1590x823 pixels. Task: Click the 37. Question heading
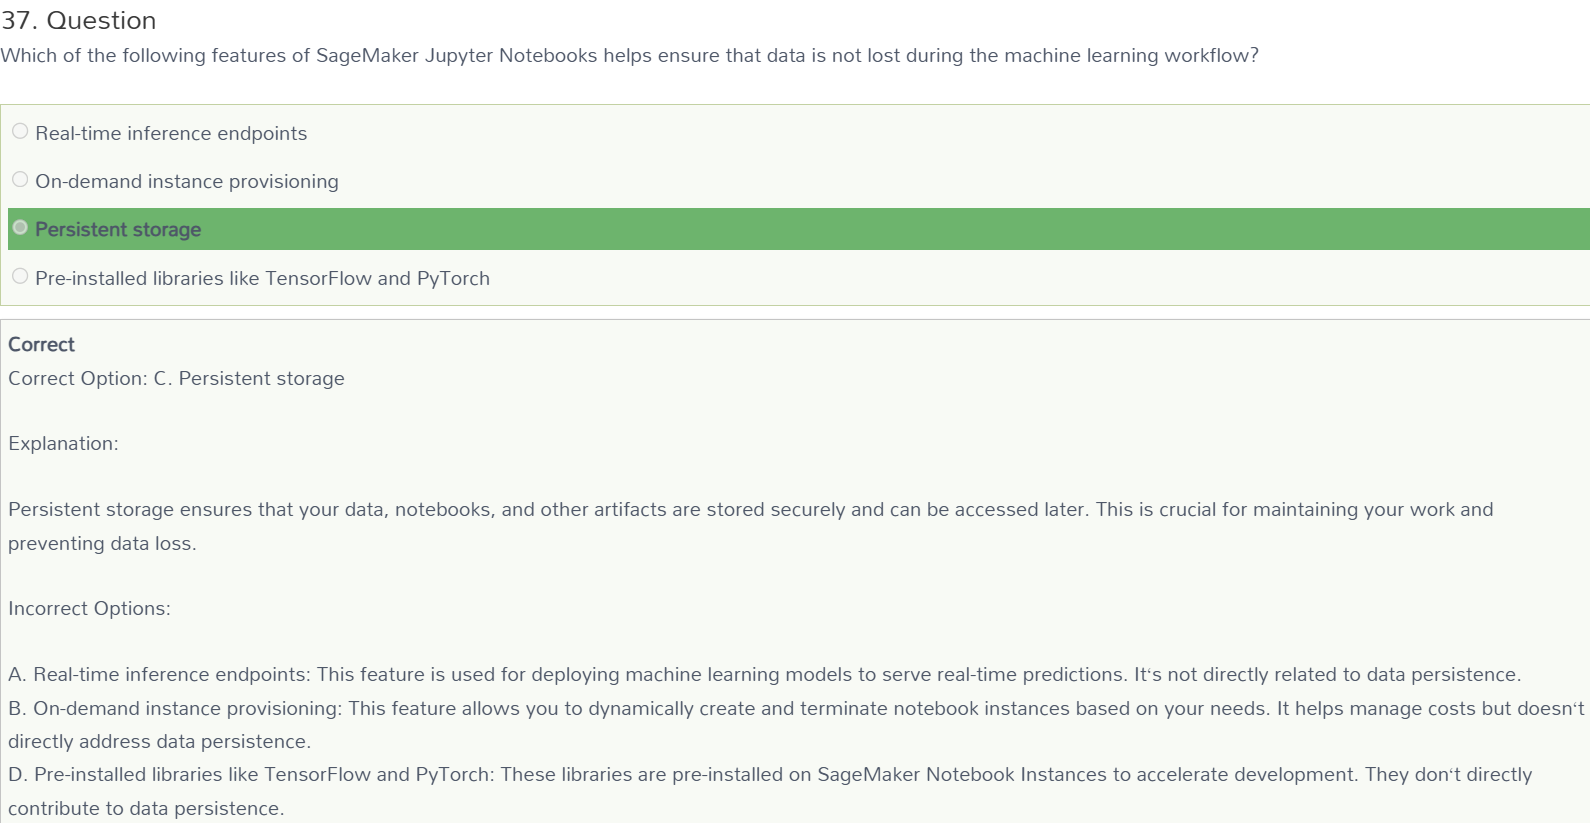[79, 20]
